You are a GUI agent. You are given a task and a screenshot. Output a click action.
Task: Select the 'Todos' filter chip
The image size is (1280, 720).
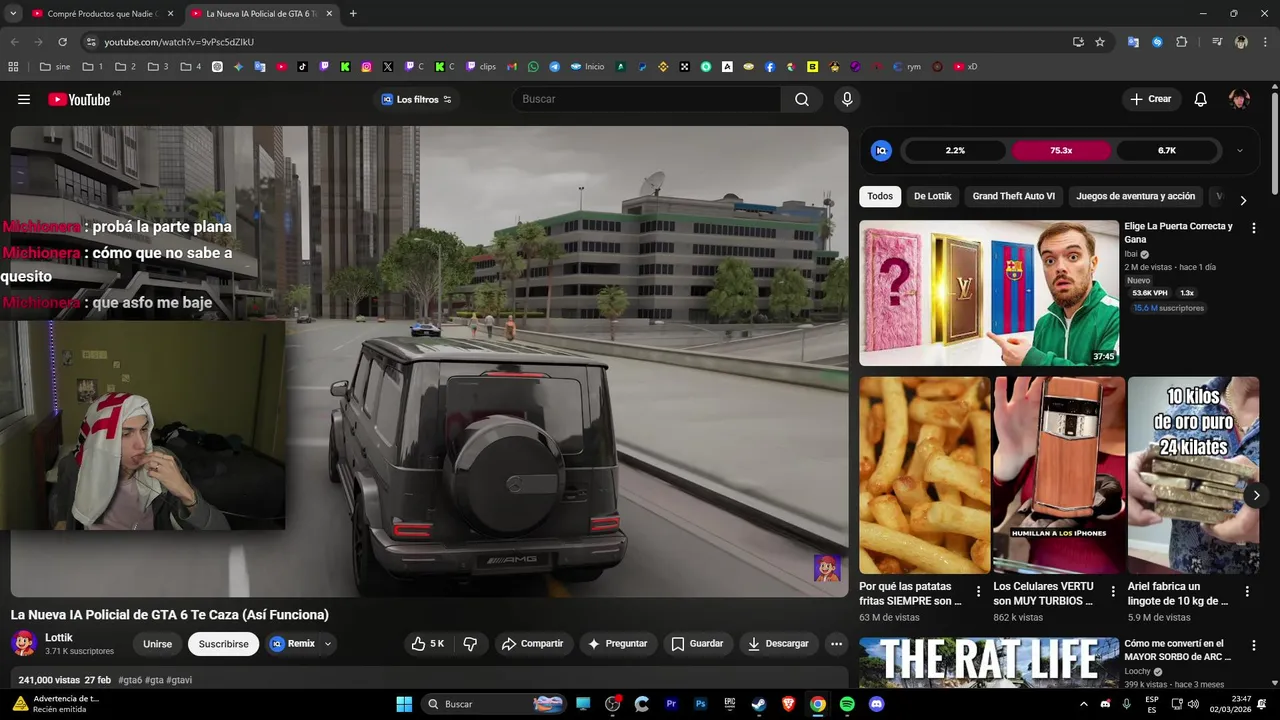880,196
